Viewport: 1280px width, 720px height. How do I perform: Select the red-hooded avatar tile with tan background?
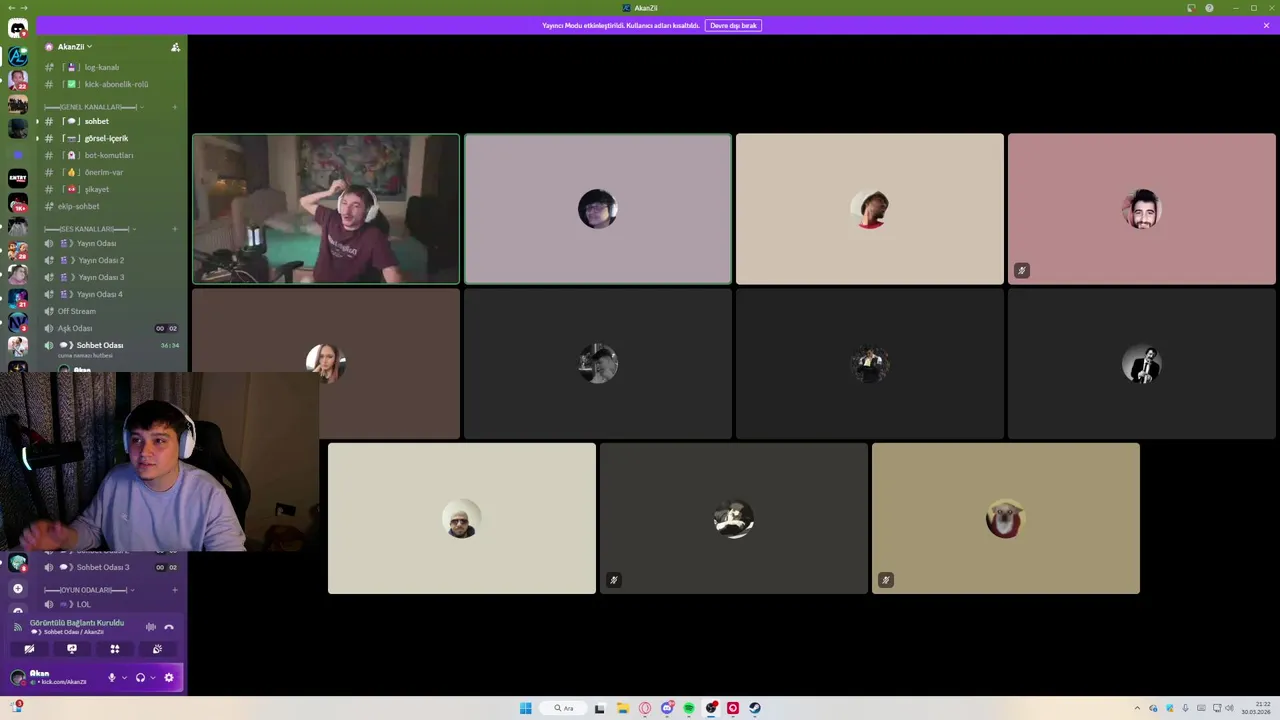(x=1006, y=518)
